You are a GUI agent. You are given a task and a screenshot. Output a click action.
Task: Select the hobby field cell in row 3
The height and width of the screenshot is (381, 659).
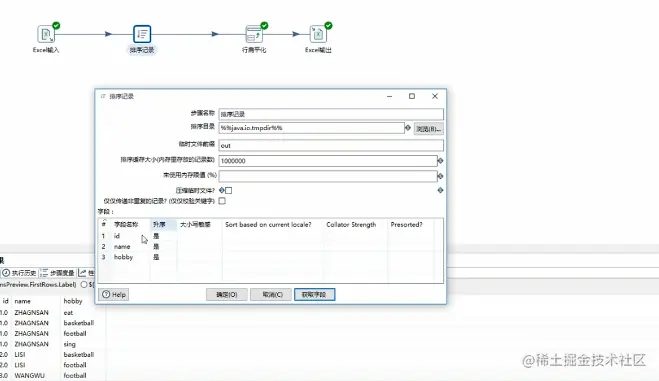click(x=124, y=257)
